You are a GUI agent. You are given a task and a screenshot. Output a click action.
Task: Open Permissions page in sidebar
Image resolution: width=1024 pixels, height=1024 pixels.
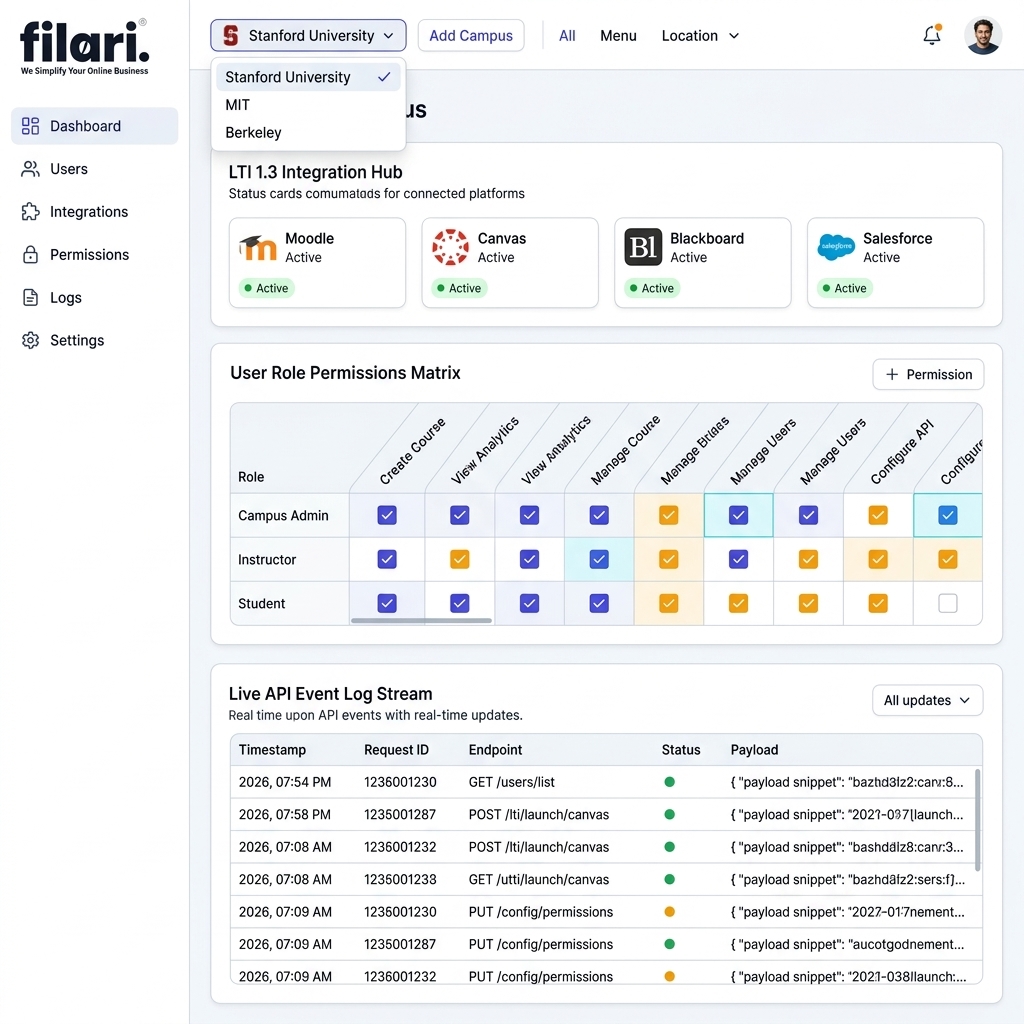(x=95, y=255)
